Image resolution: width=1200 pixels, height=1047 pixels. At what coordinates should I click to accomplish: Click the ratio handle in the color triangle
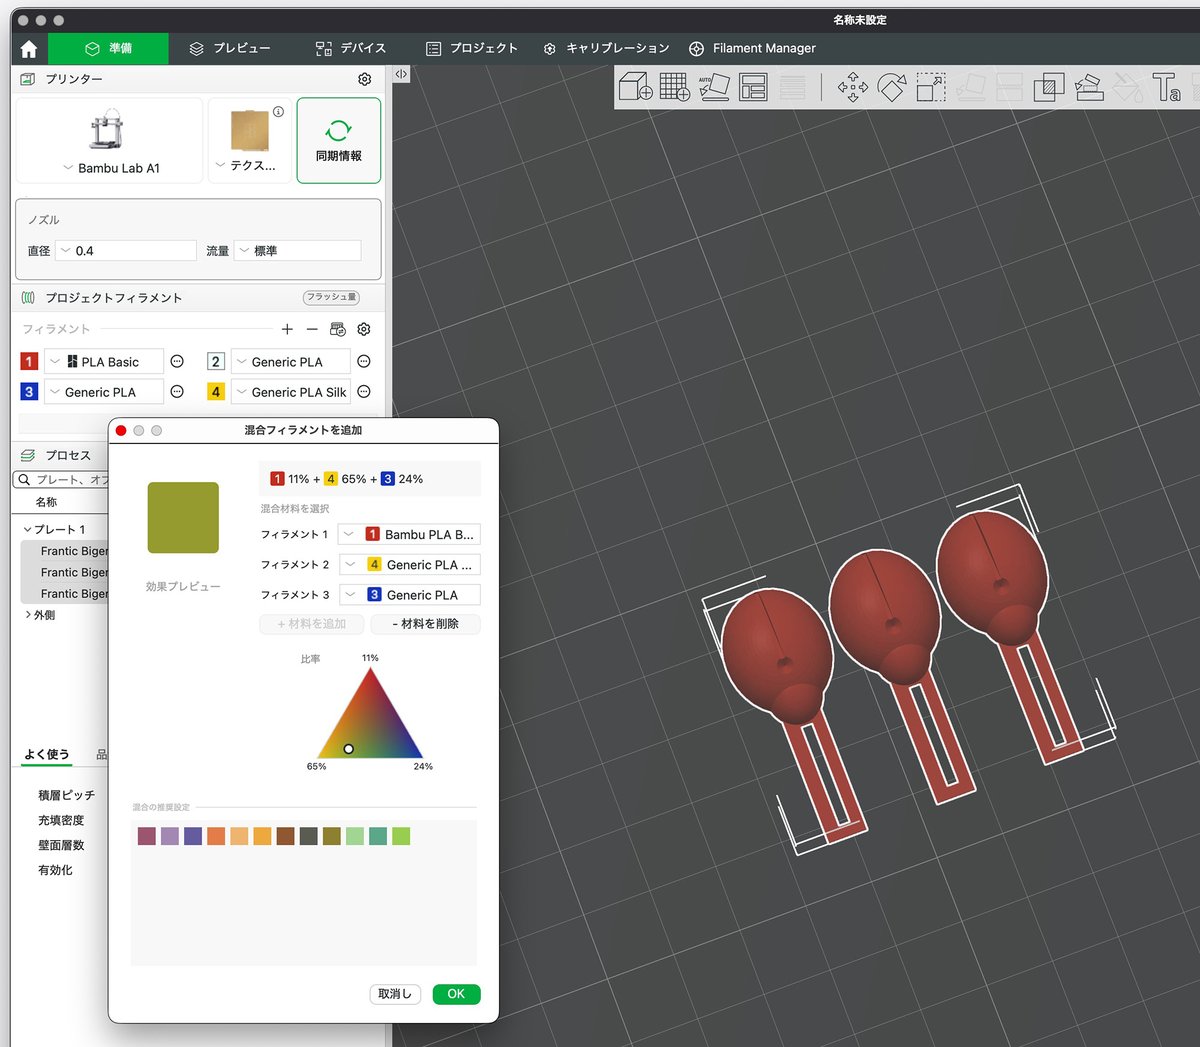click(x=349, y=749)
